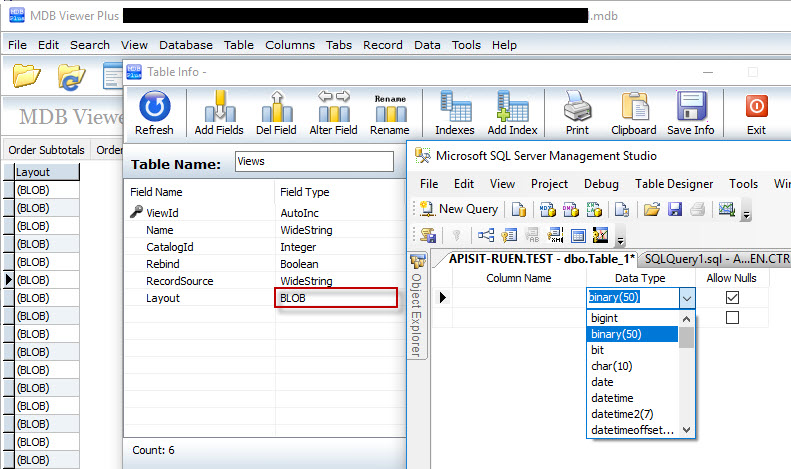Choose bit in the data type list
The image size is (791, 469).
[633, 350]
